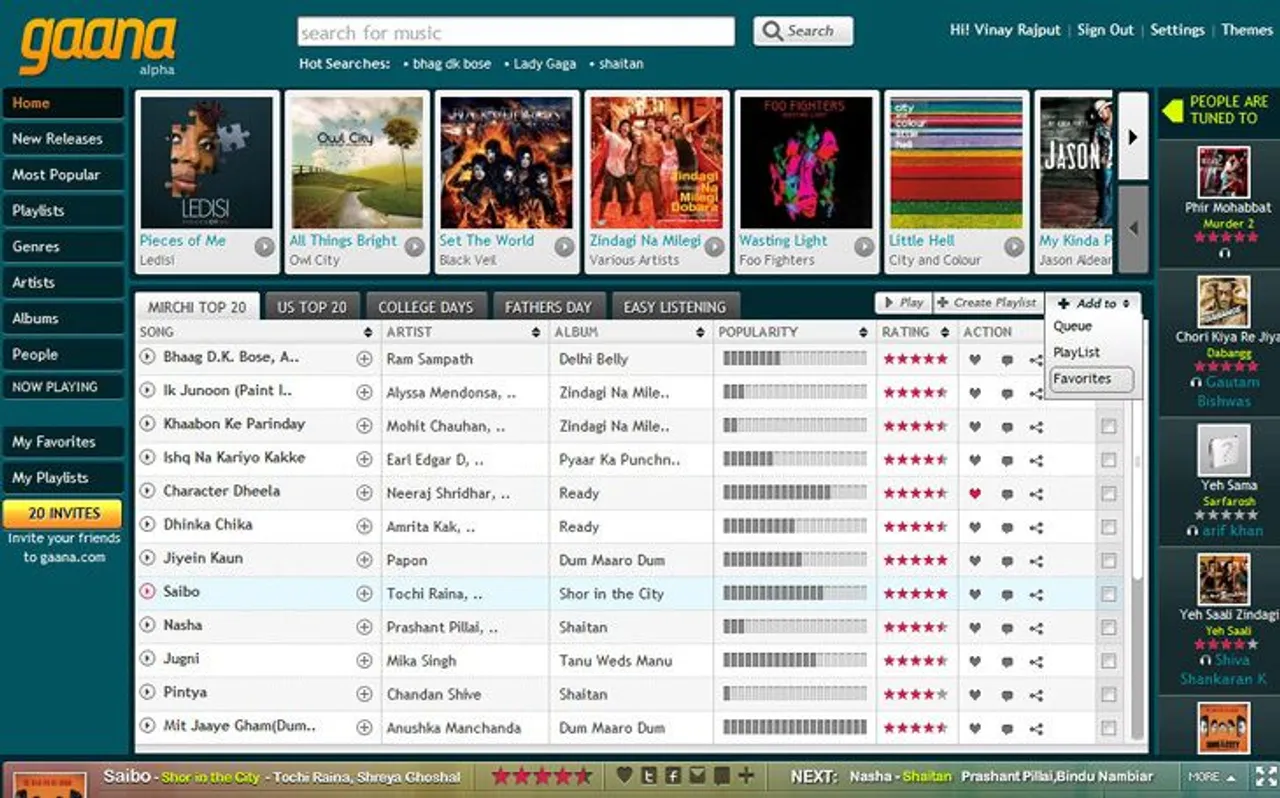The height and width of the screenshot is (798, 1280).
Task: Tick the Jiyein Kaun checkbox
Action: (1108, 561)
